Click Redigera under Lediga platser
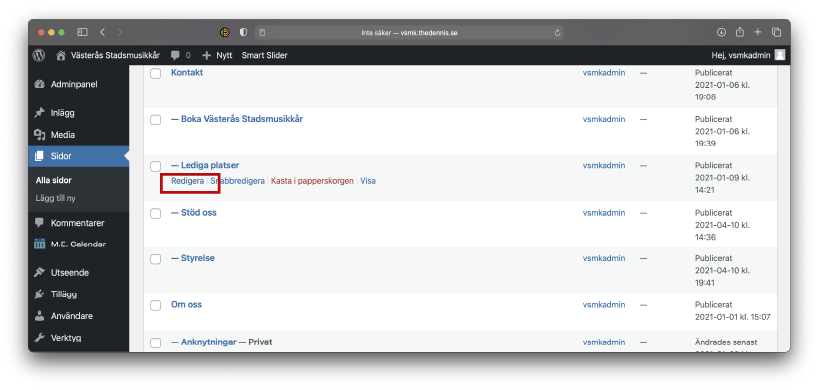819x390 pixels. point(188,181)
